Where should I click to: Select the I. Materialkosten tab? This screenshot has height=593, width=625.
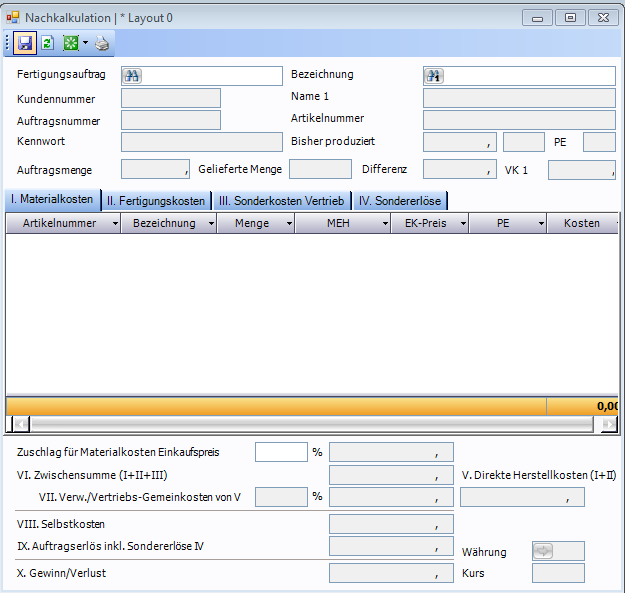coord(51,200)
